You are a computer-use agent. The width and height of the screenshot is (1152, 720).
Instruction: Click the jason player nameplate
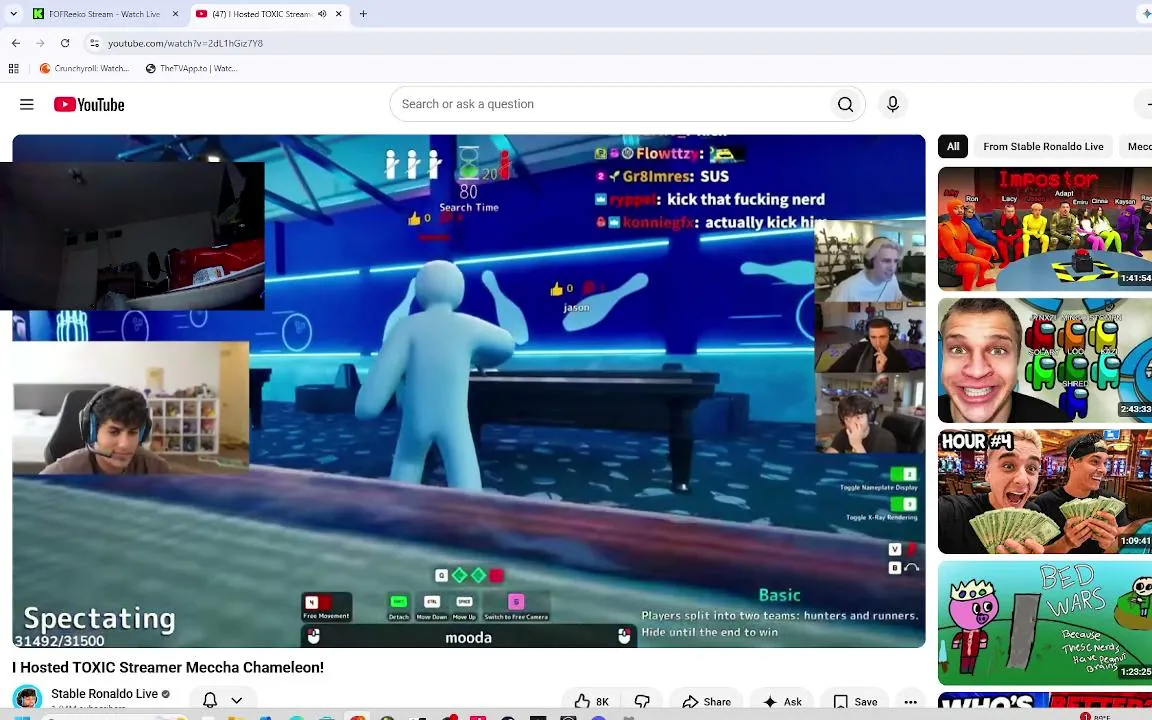click(x=576, y=307)
